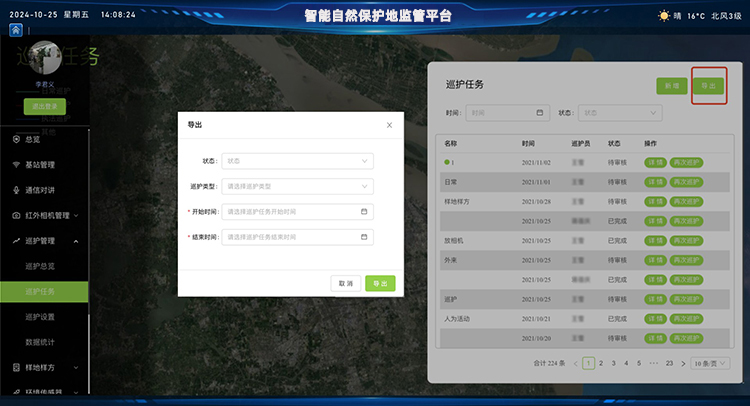
Task: Go to page 3 in pagination
Action: [614, 363]
